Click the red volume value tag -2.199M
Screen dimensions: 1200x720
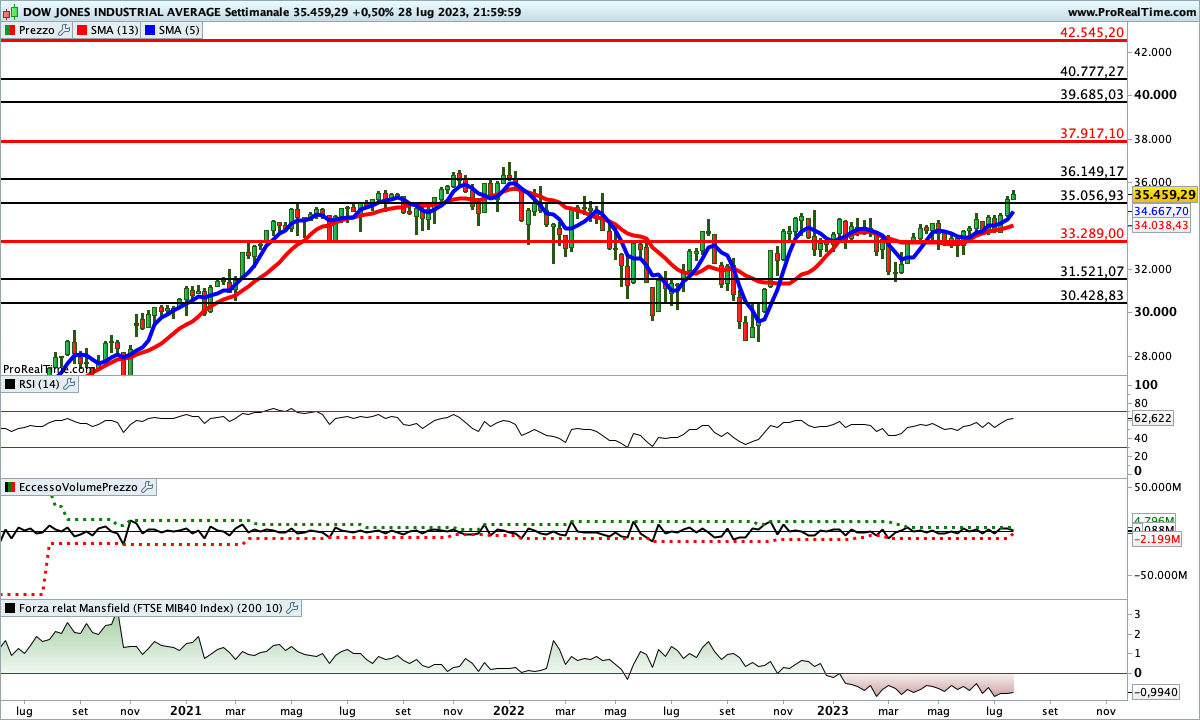pos(1157,539)
